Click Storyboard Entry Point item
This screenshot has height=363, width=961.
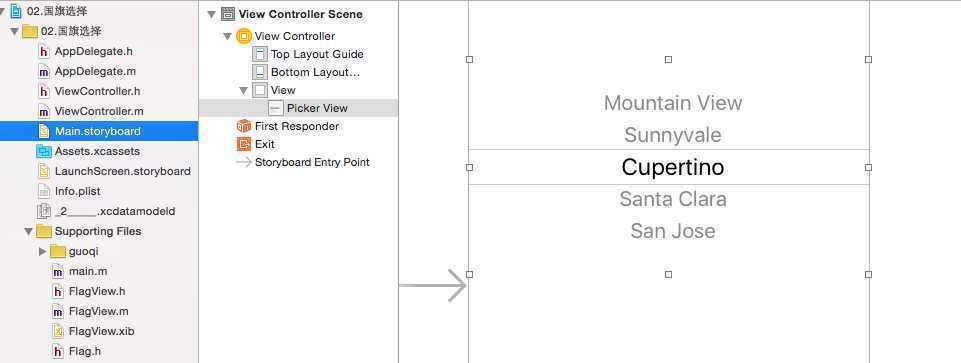[312, 162]
